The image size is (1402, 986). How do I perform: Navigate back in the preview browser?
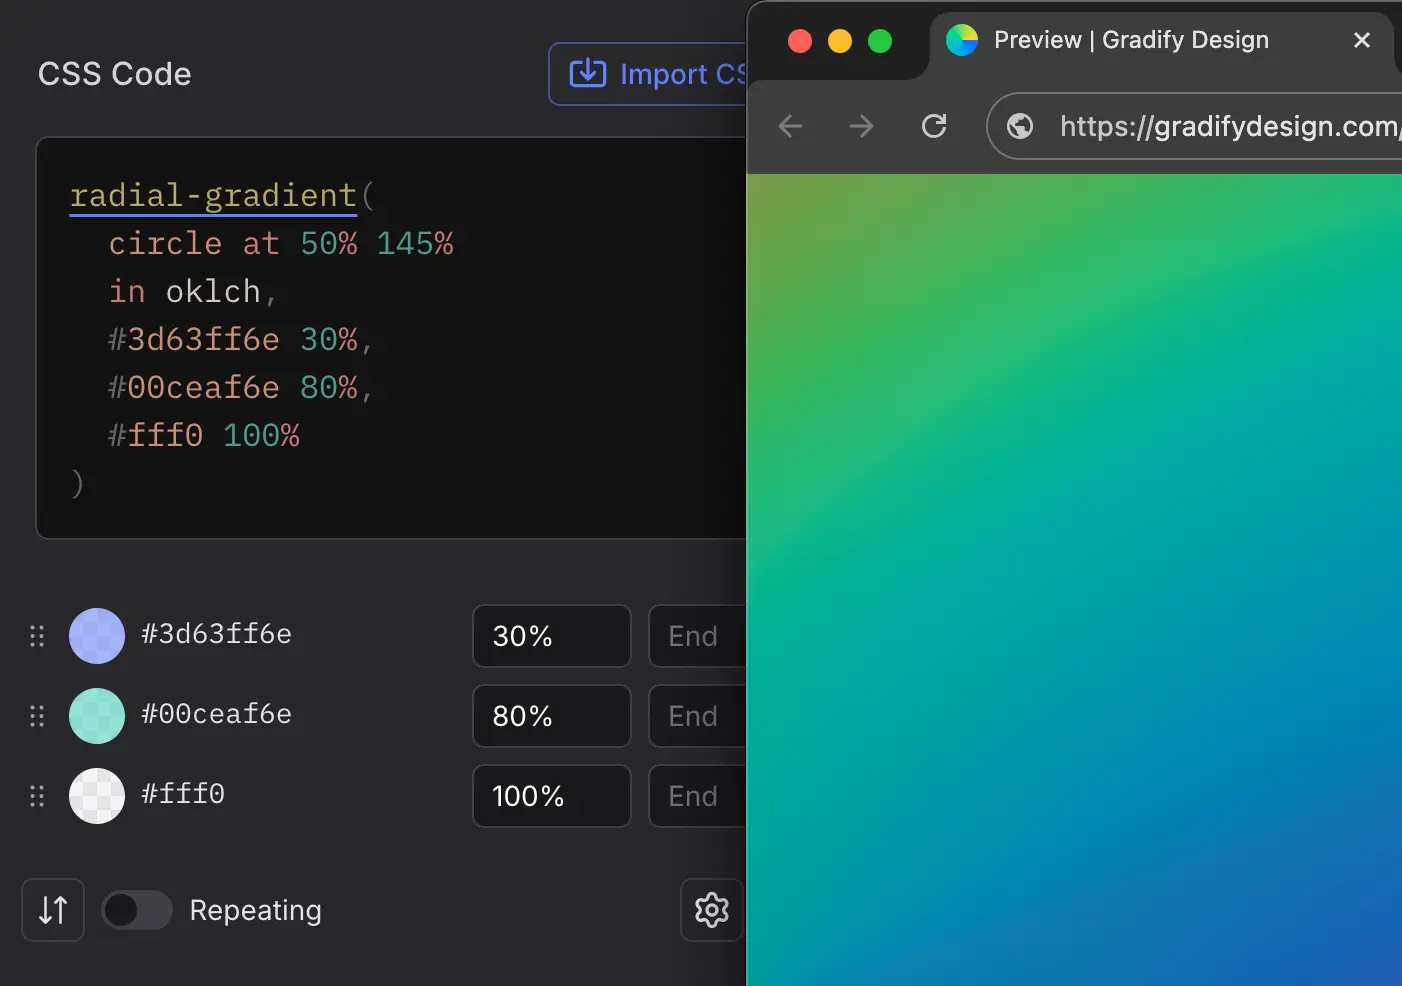coord(789,126)
